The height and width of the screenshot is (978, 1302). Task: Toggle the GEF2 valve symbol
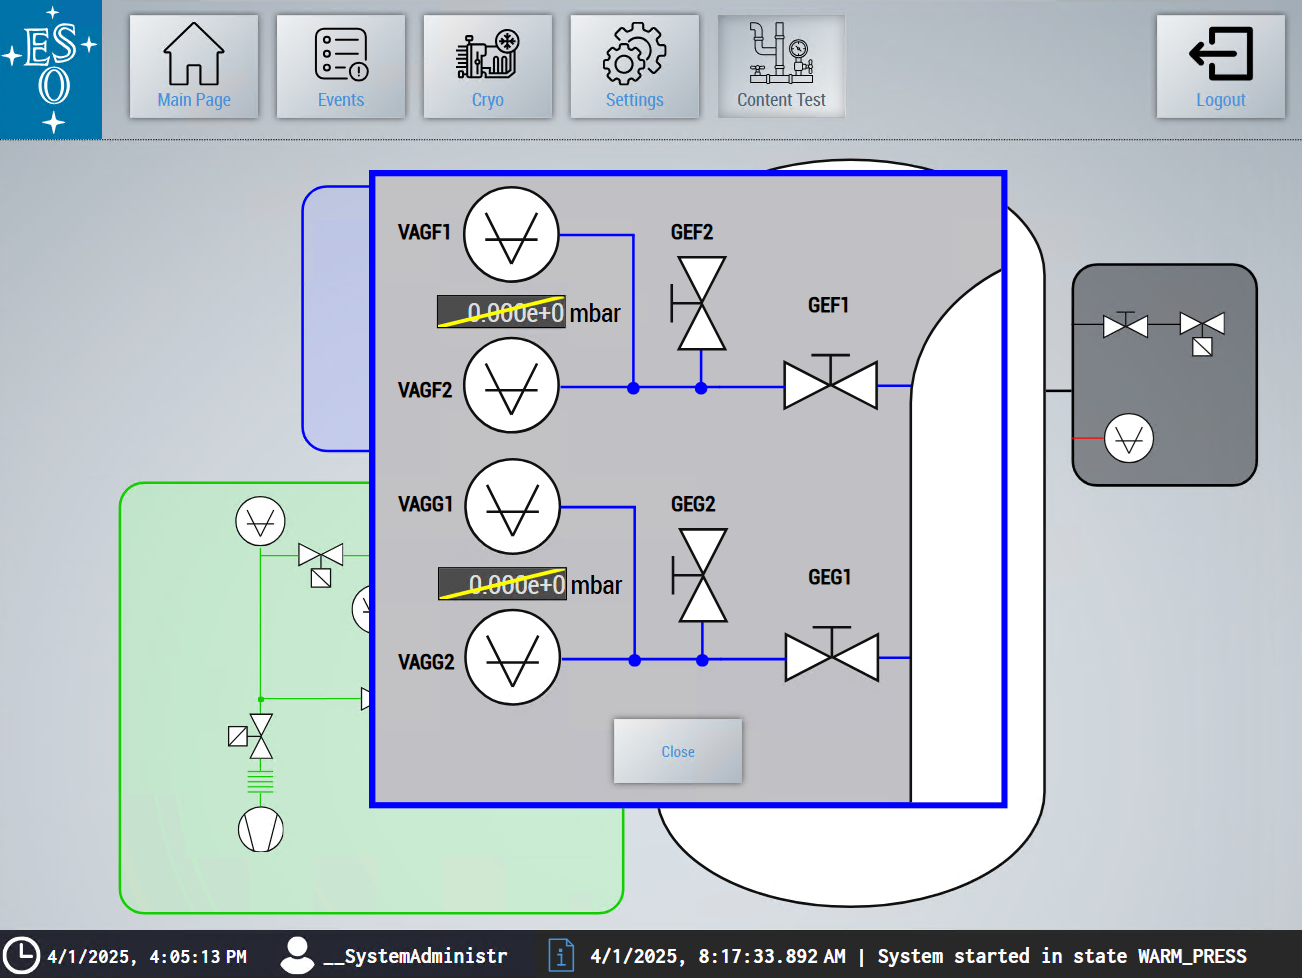pyautogui.click(x=701, y=303)
